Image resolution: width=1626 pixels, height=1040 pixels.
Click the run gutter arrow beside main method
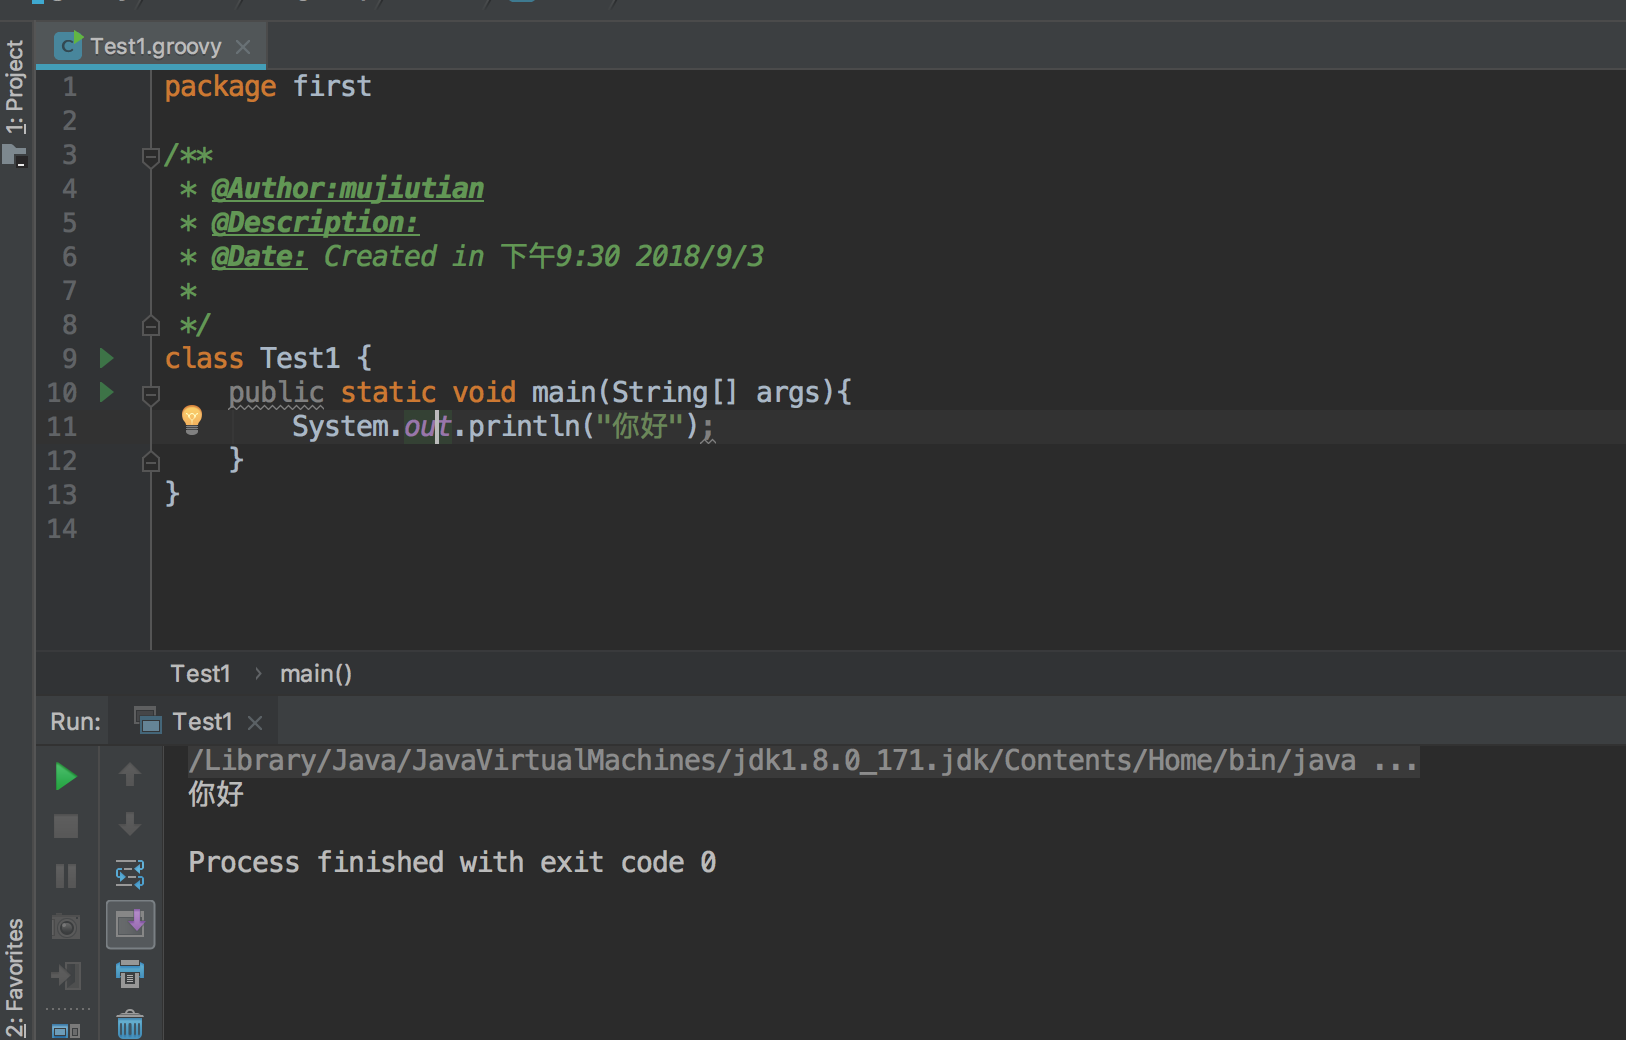pos(107,392)
